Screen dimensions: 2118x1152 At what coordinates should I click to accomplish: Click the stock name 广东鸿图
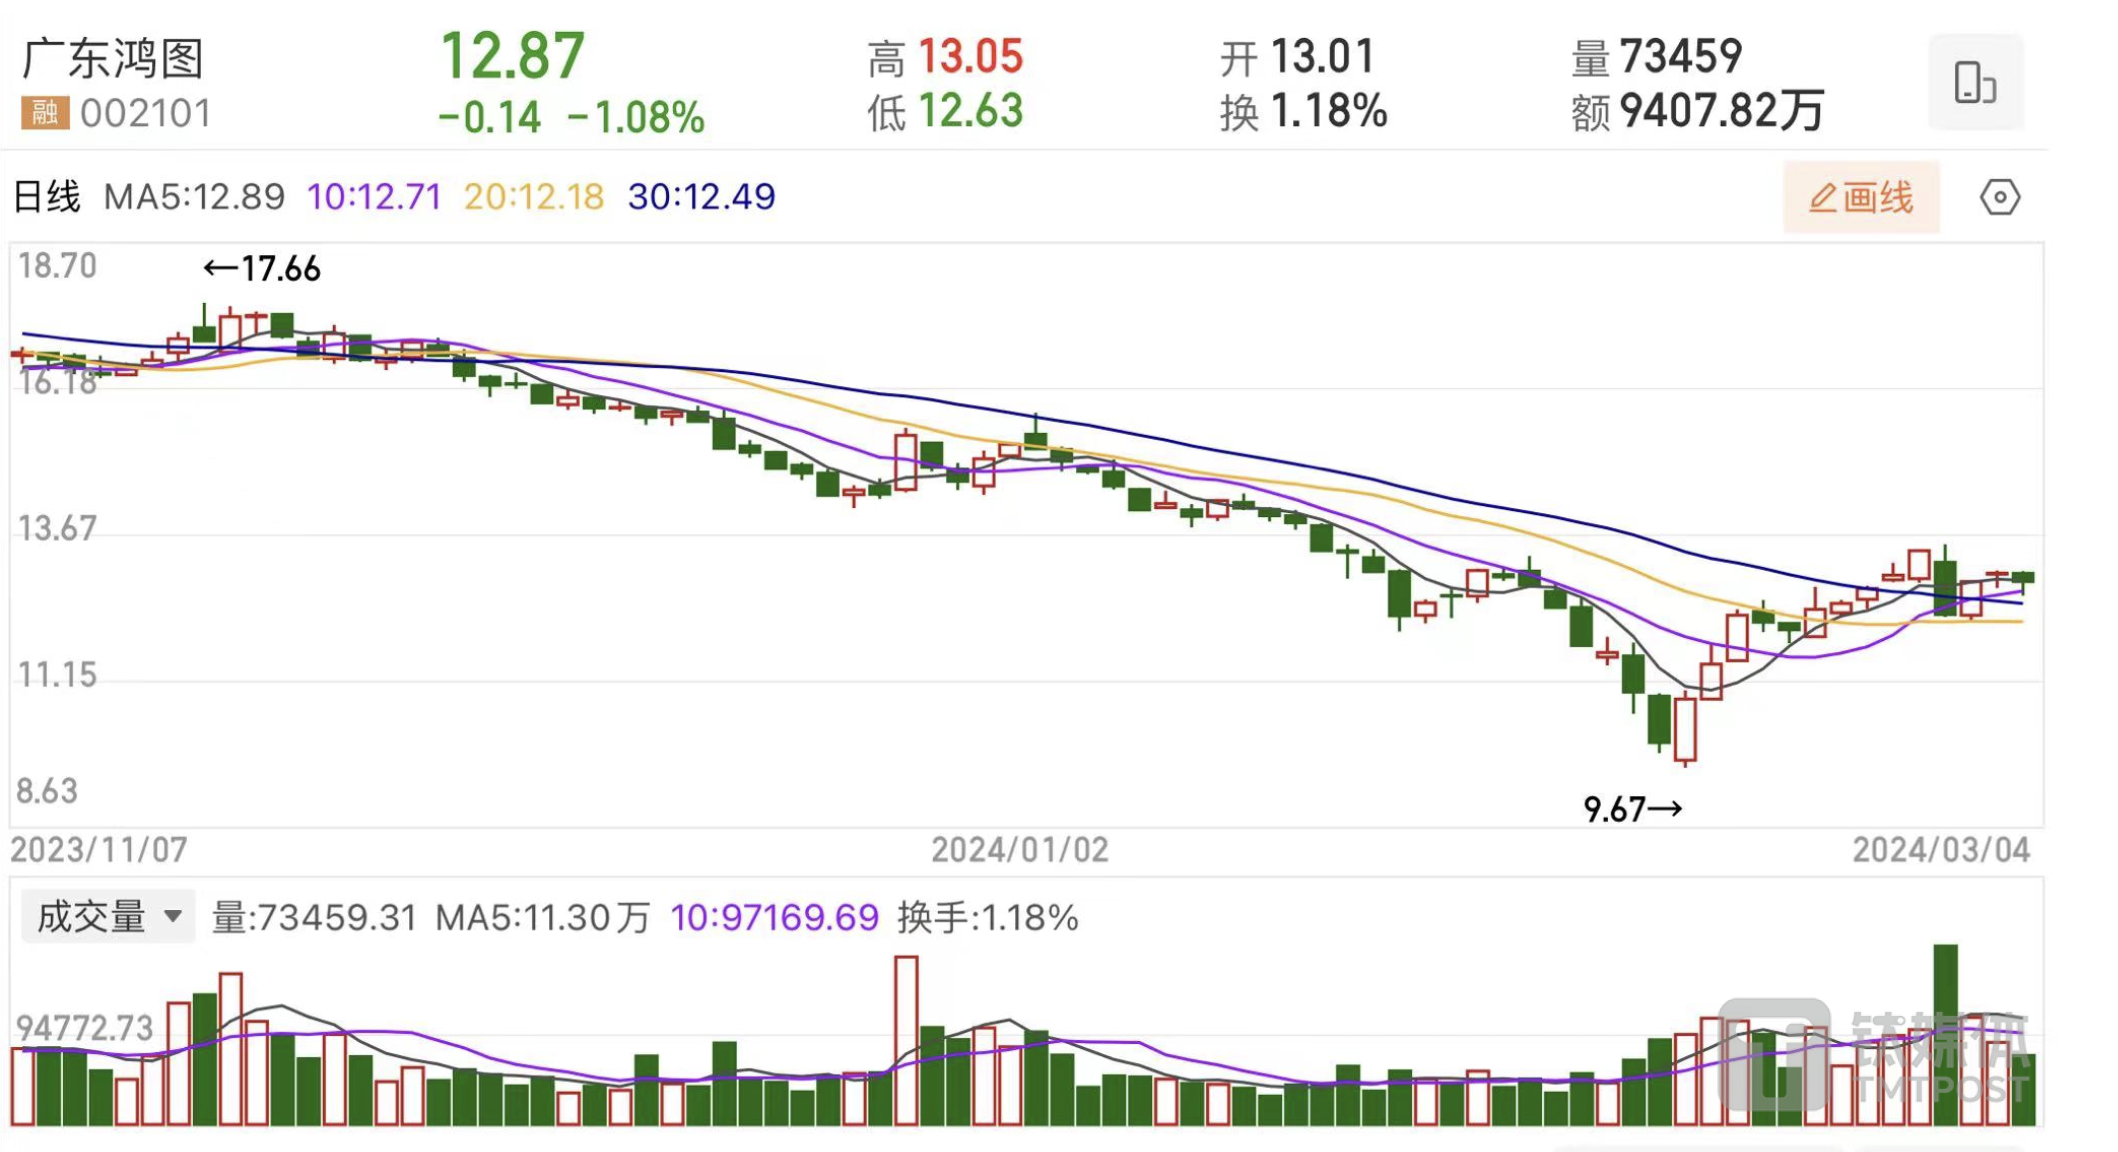click(113, 58)
